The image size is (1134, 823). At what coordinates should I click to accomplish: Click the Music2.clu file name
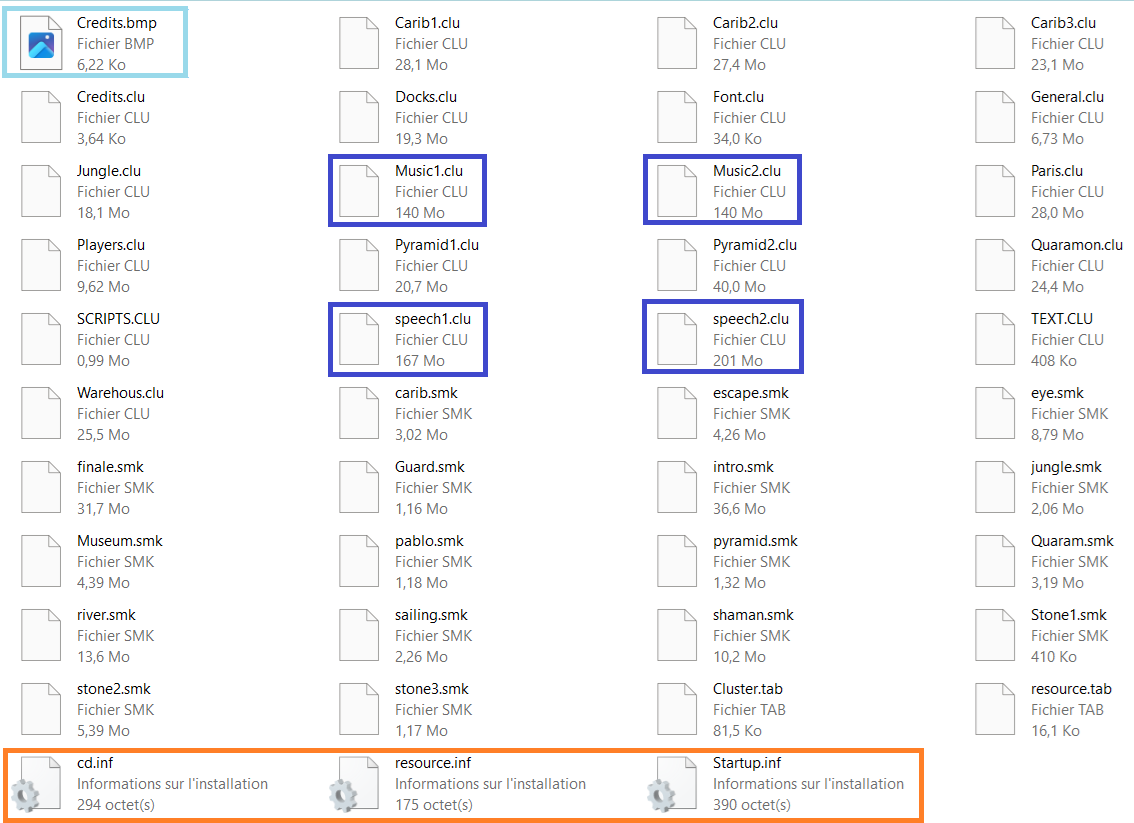[746, 171]
